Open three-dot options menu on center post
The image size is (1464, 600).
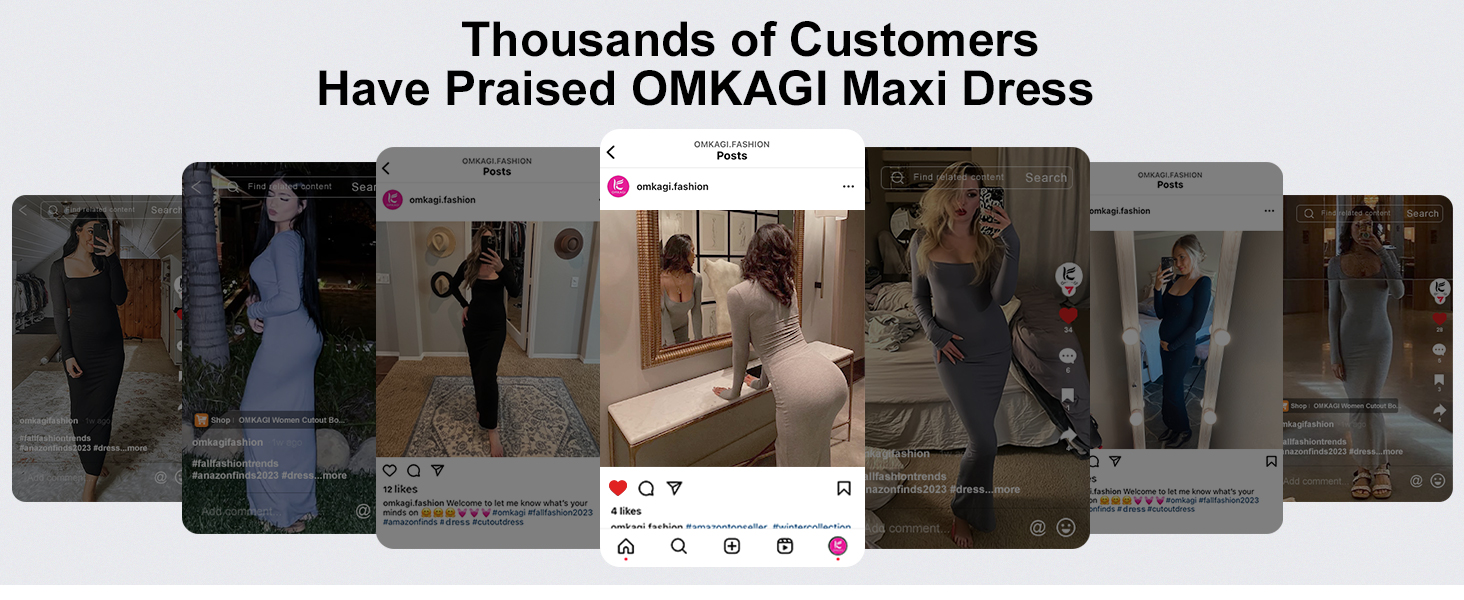(x=848, y=187)
